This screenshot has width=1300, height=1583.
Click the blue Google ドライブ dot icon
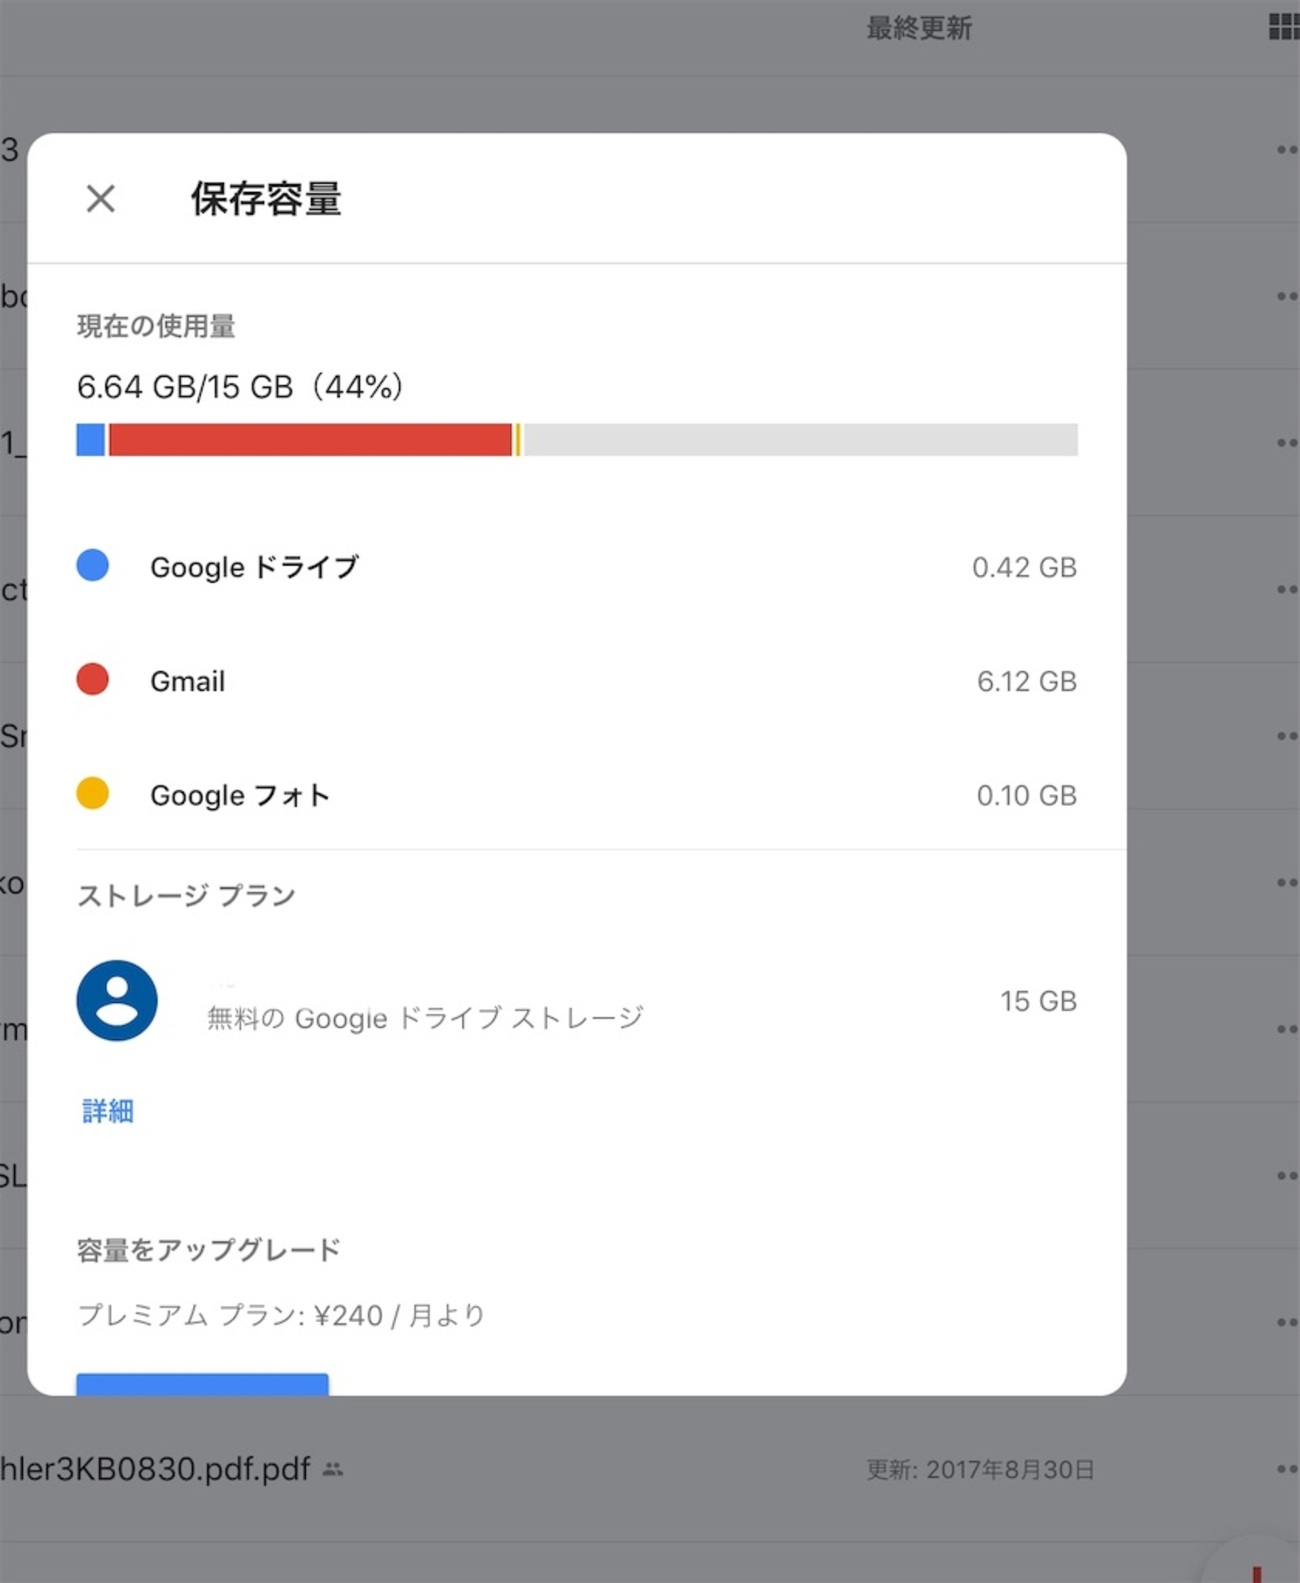pos(93,566)
